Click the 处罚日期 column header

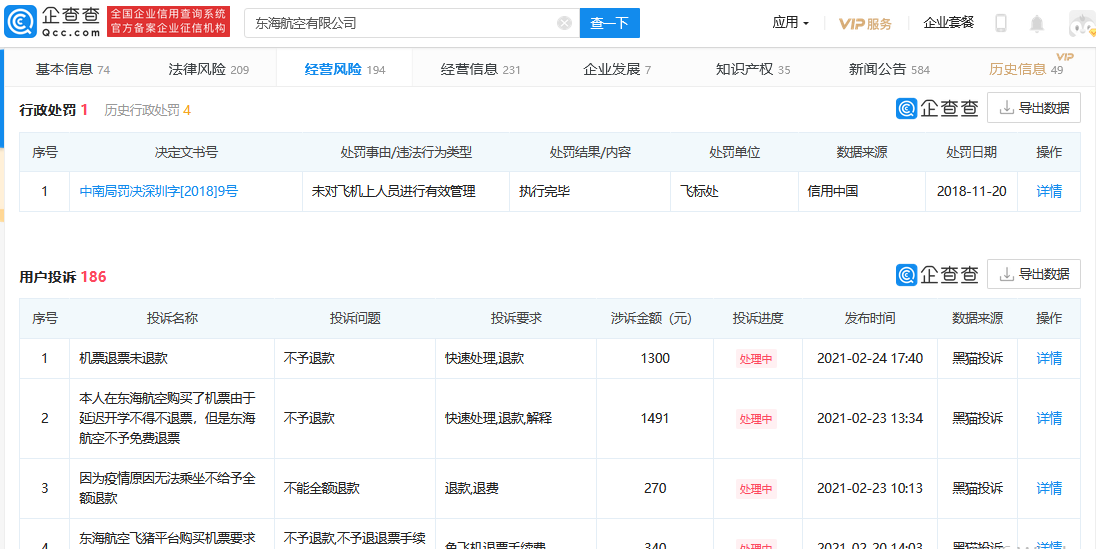coord(972,152)
